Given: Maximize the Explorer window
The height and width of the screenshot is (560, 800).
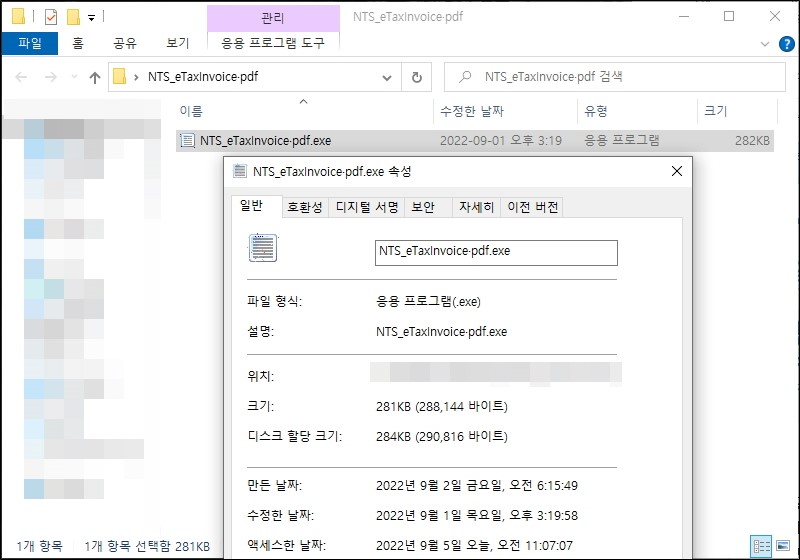Looking at the screenshot, I should (729, 16).
